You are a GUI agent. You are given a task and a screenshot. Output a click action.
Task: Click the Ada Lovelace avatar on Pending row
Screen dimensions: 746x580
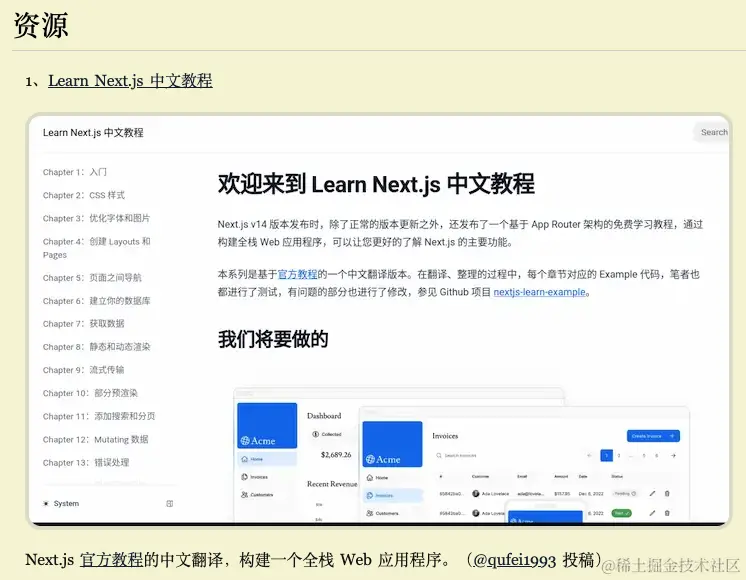(x=475, y=493)
